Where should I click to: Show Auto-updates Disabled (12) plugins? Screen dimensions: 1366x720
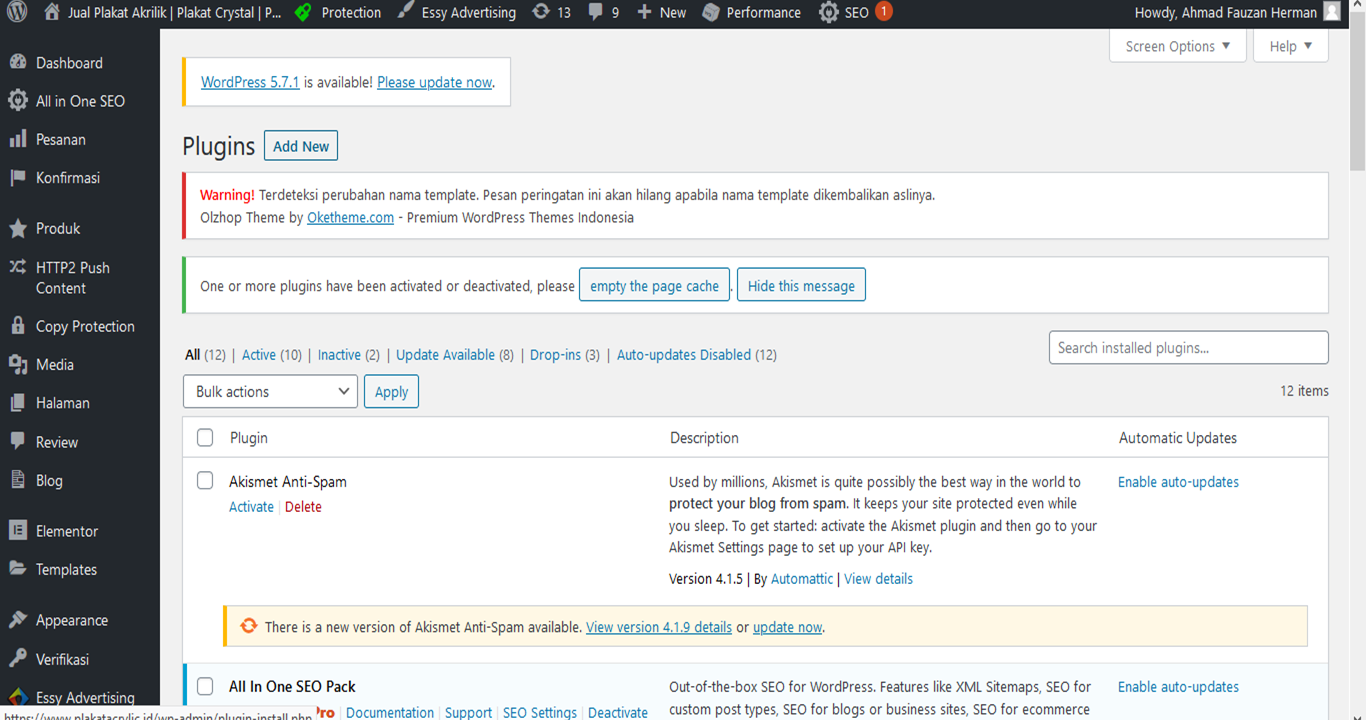pyautogui.click(x=697, y=355)
